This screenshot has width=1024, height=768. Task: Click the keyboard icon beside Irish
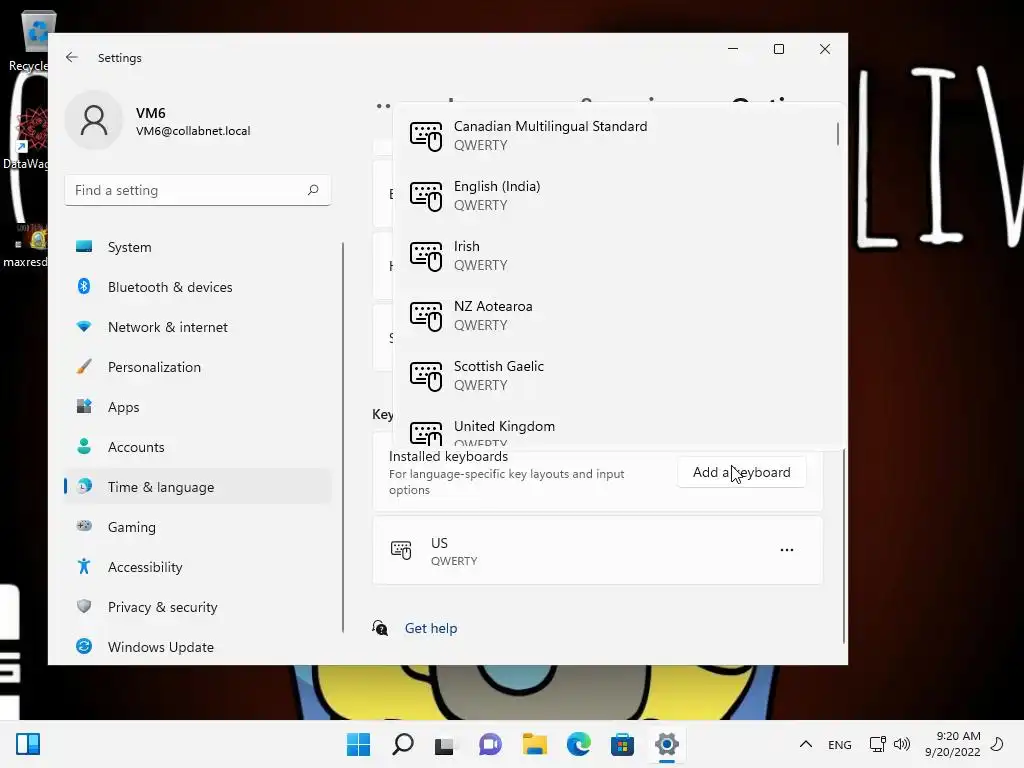click(426, 256)
